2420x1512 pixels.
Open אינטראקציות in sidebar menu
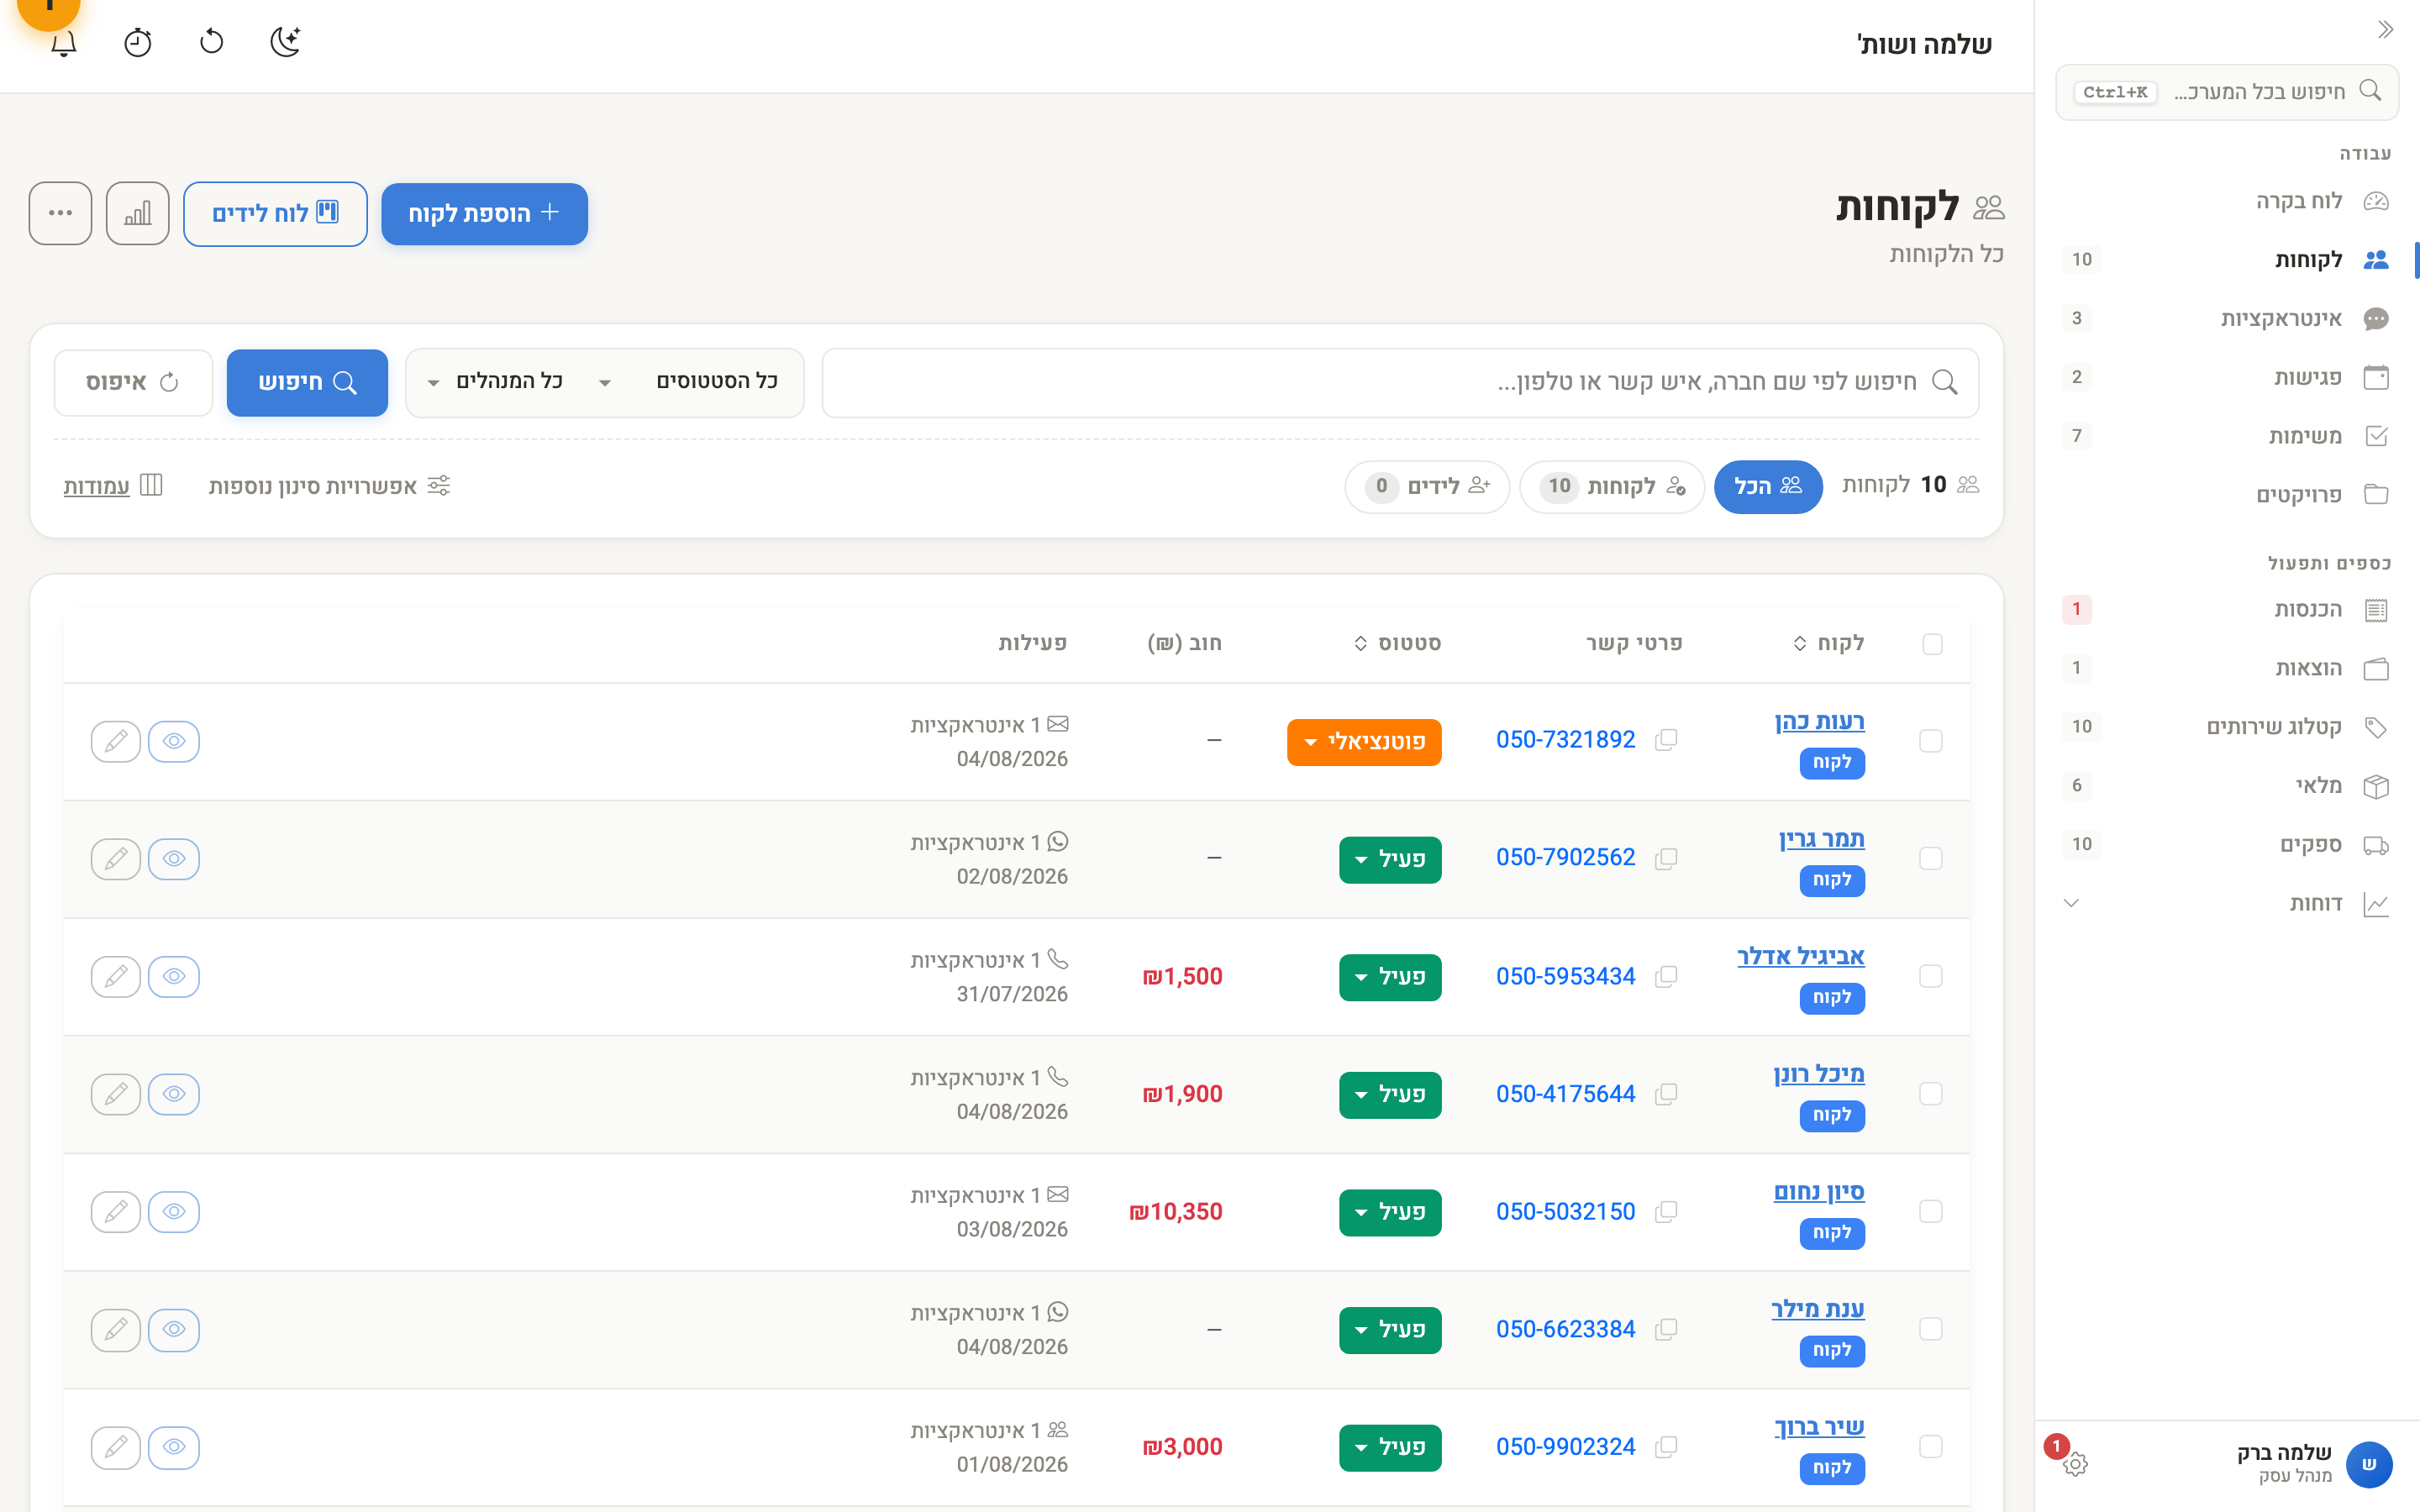tap(2227, 319)
